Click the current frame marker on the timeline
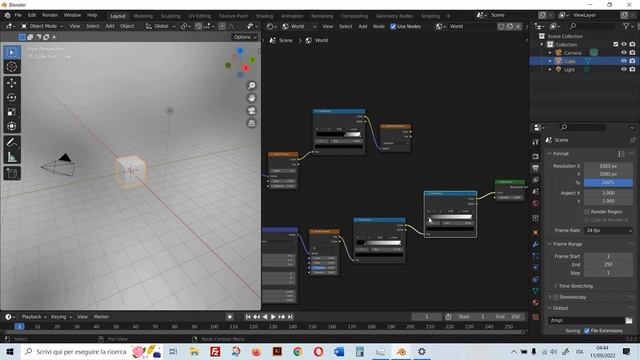 19,327
